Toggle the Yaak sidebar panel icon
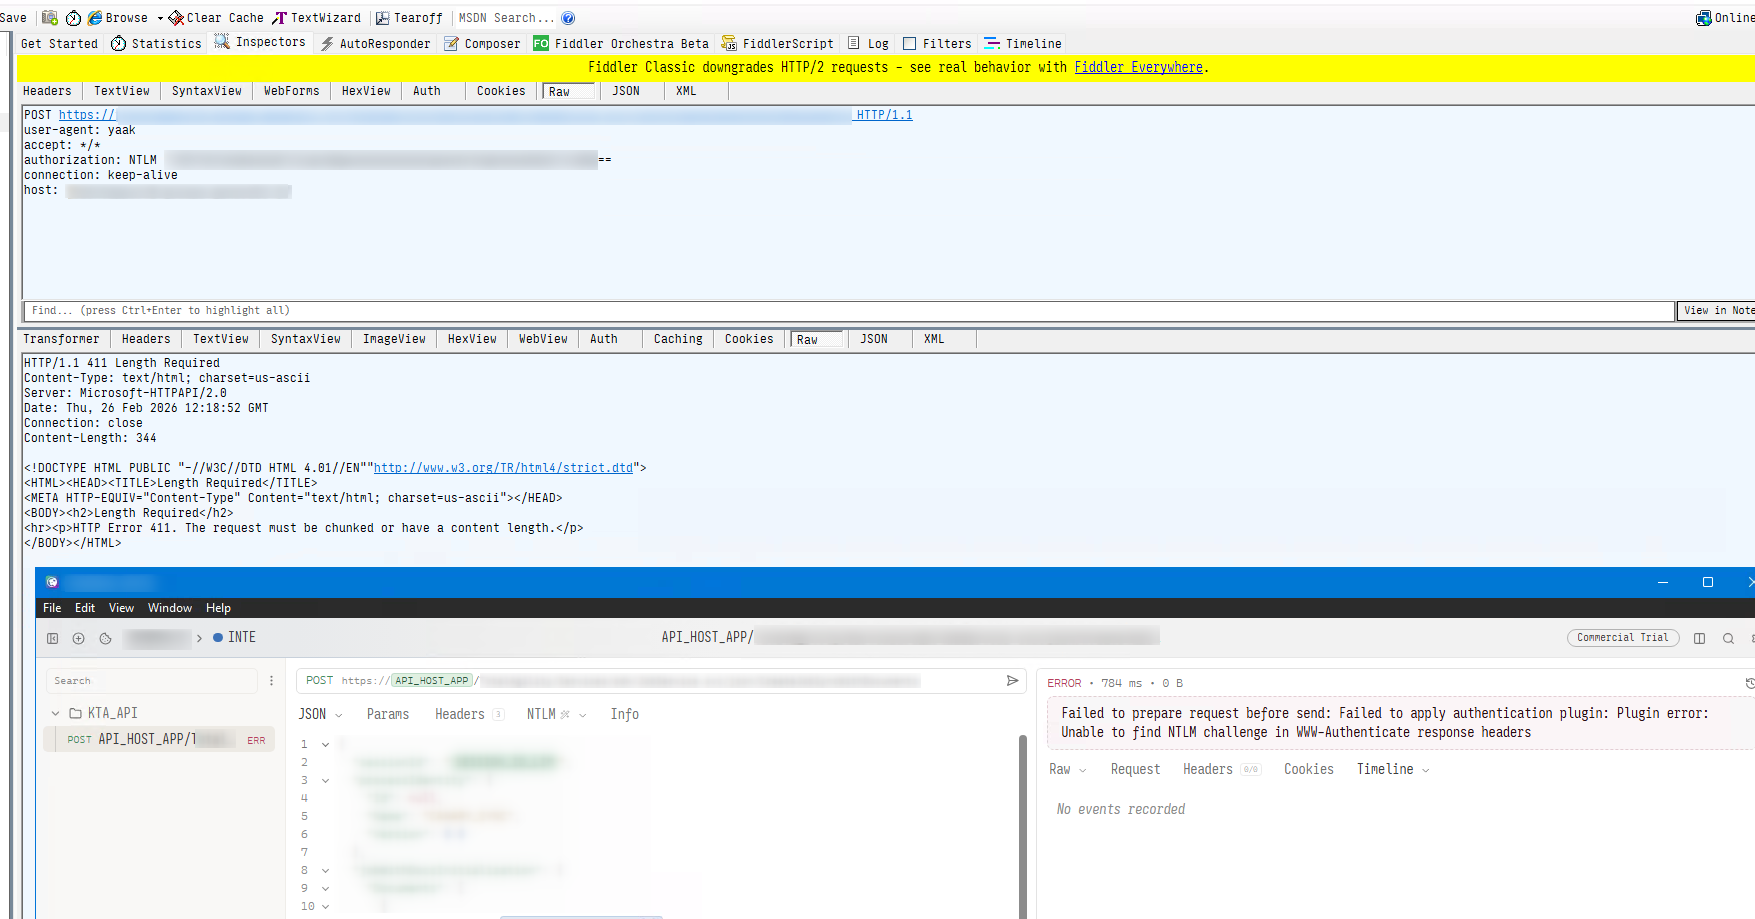 pos(53,638)
